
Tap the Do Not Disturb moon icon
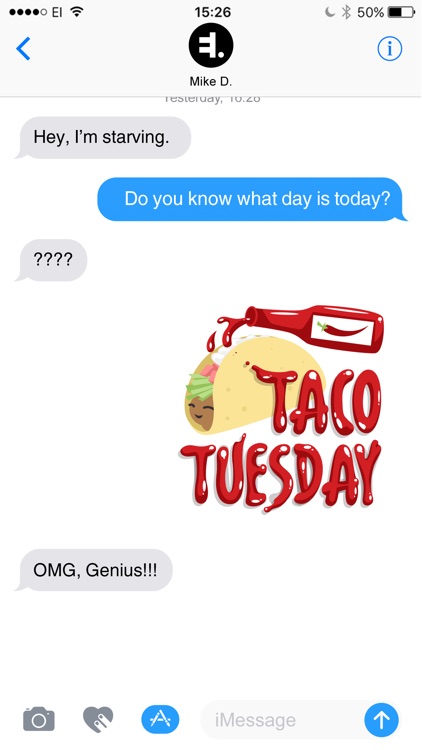[330, 12]
